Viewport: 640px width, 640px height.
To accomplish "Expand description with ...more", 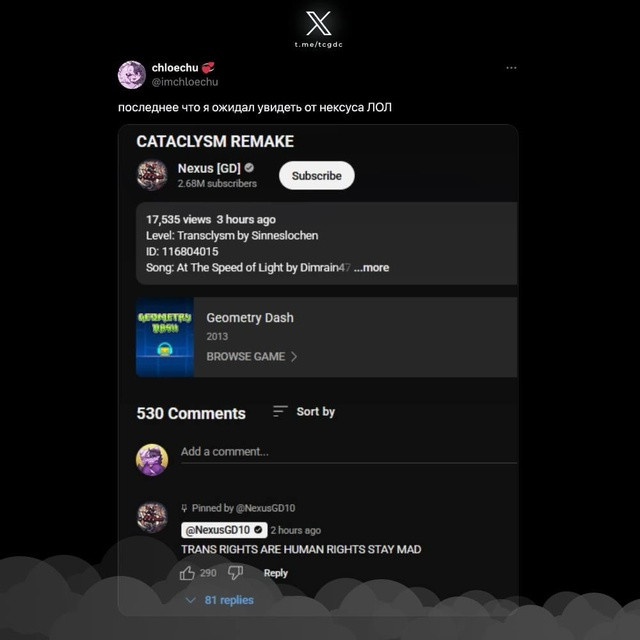I will tap(371, 268).
